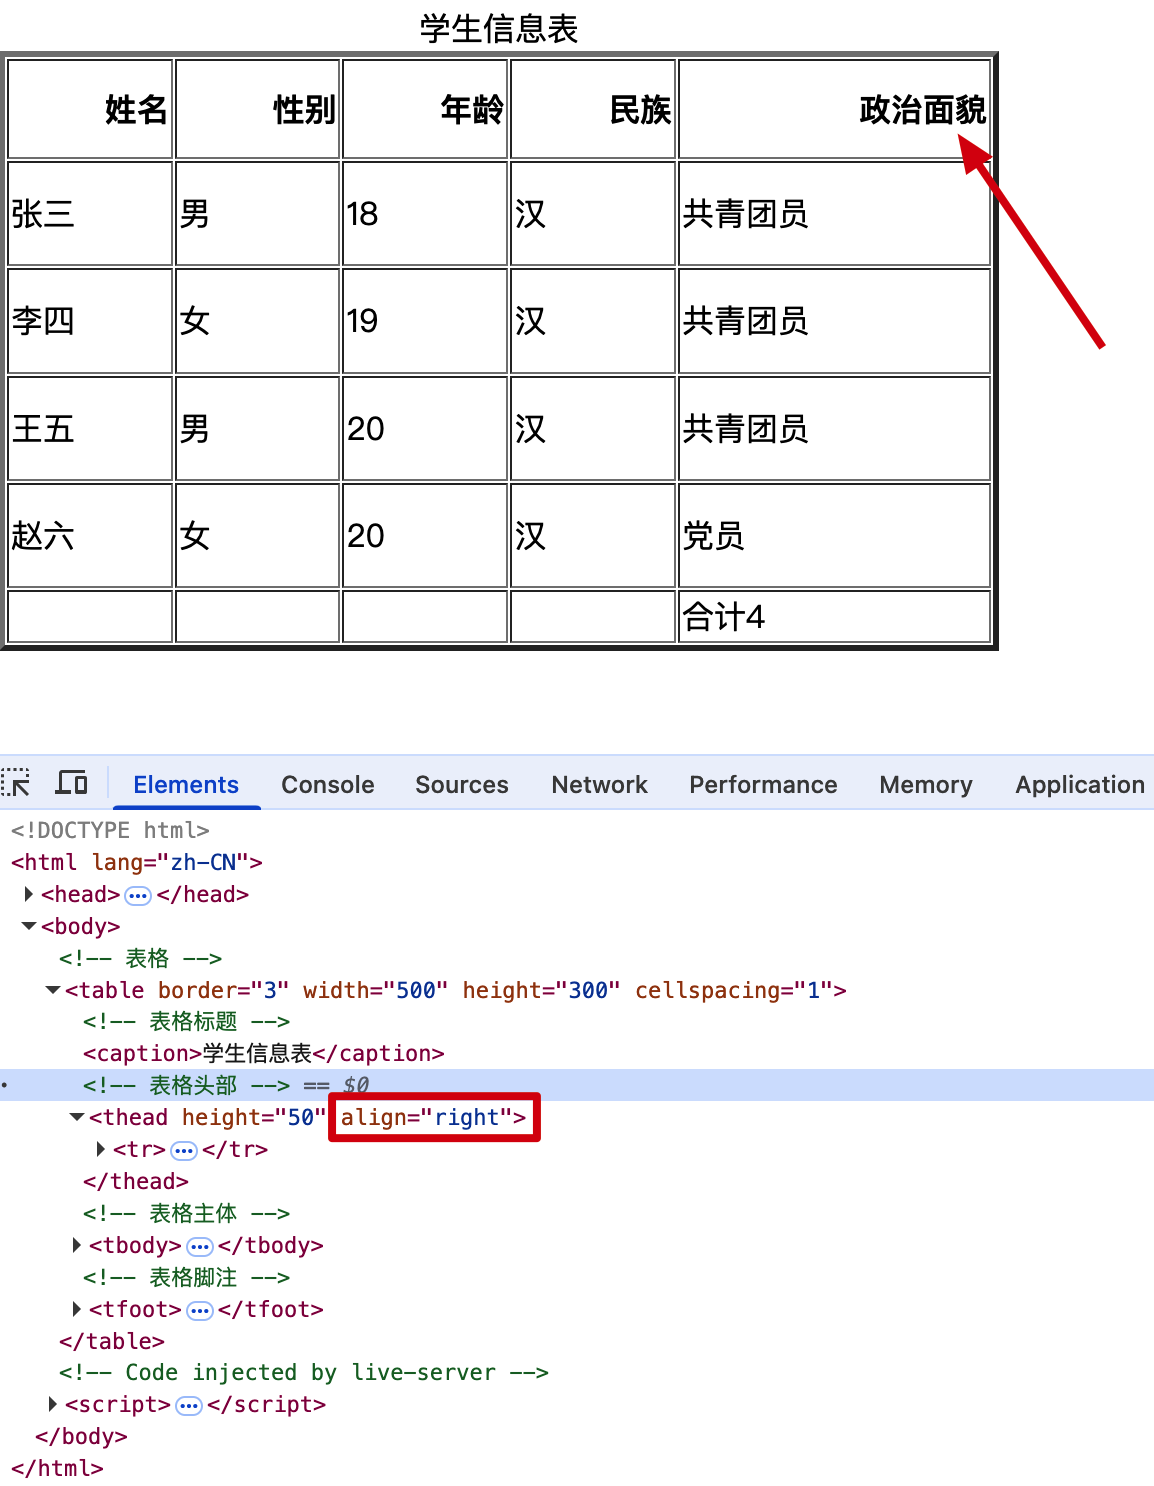Click the ellipsis badge in tbody element
The width and height of the screenshot is (1154, 1486).
200,1246
